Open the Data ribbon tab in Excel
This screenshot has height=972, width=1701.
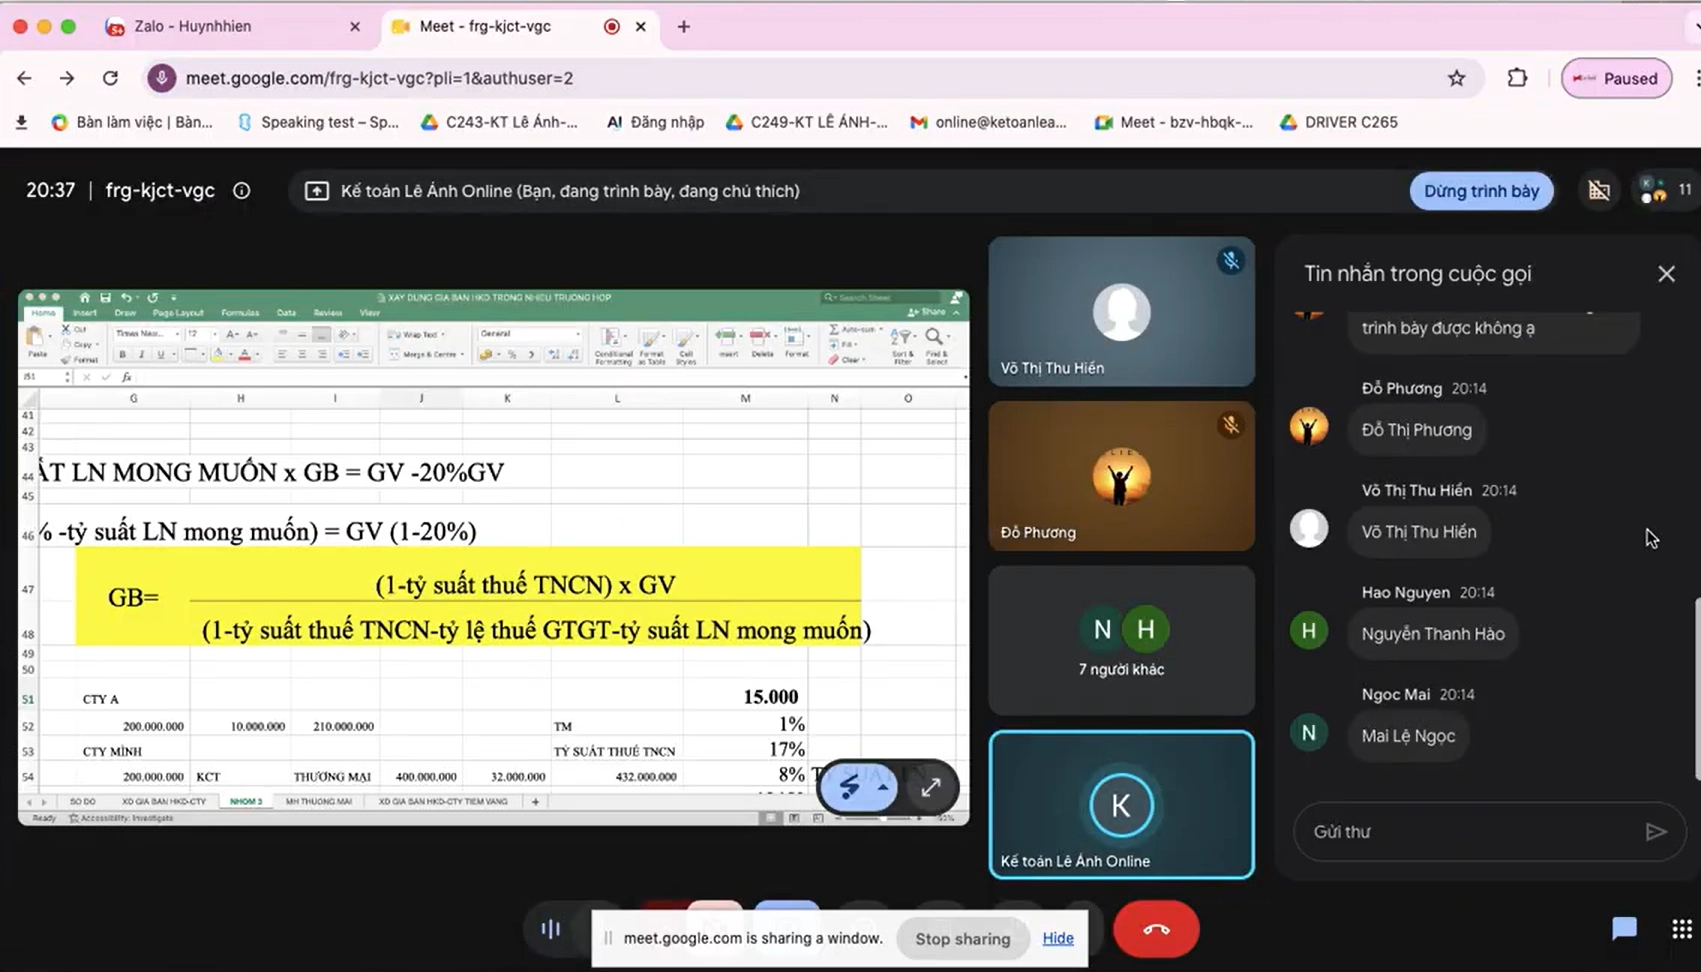tap(286, 313)
